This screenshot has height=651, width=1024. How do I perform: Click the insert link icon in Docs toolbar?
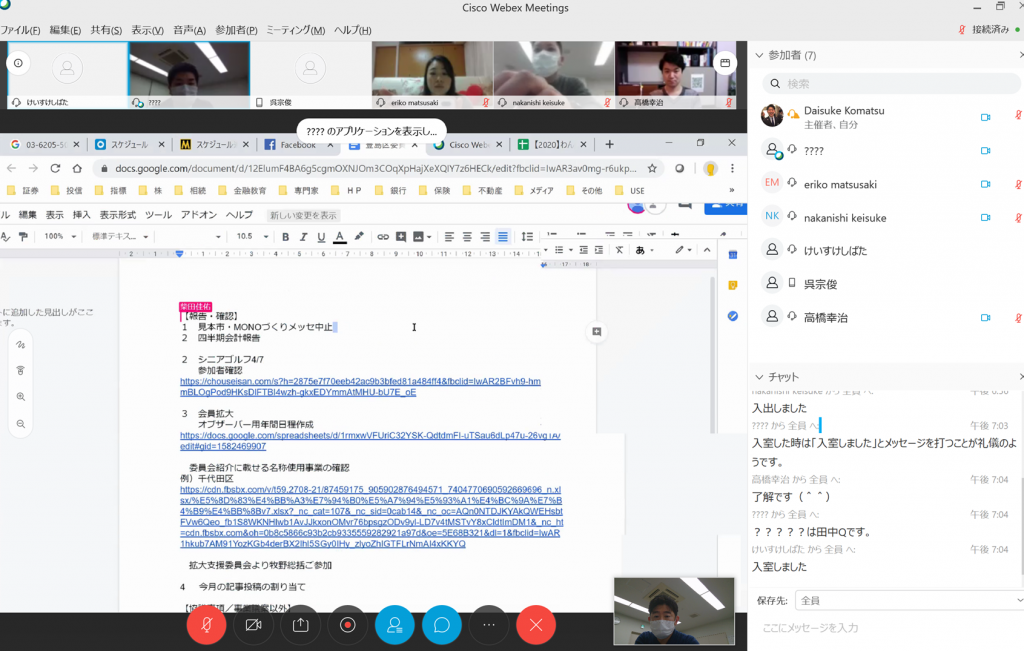point(384,237)
